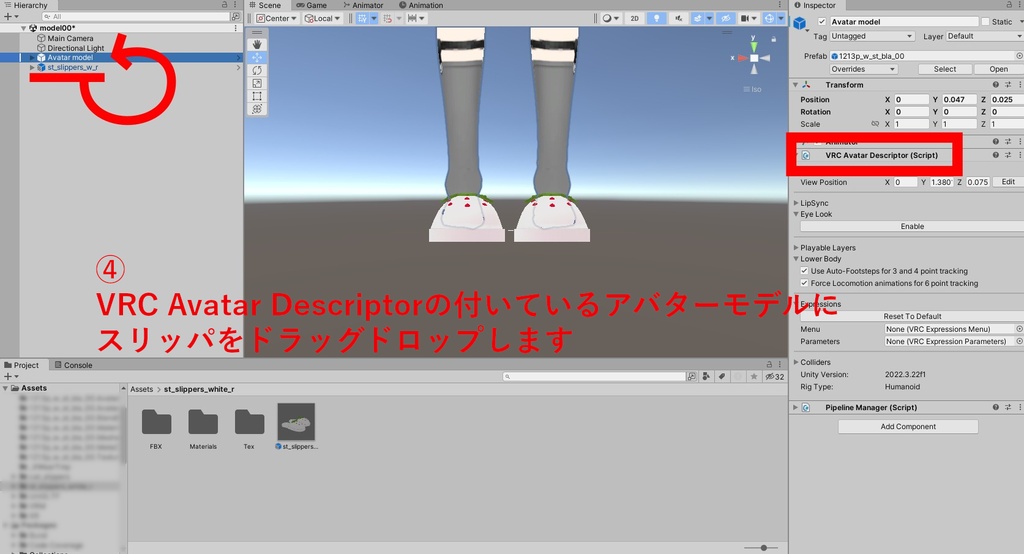Expand st_slippers_w_r in Hierarchy
Screen dimensions: 1024x554
32,67
